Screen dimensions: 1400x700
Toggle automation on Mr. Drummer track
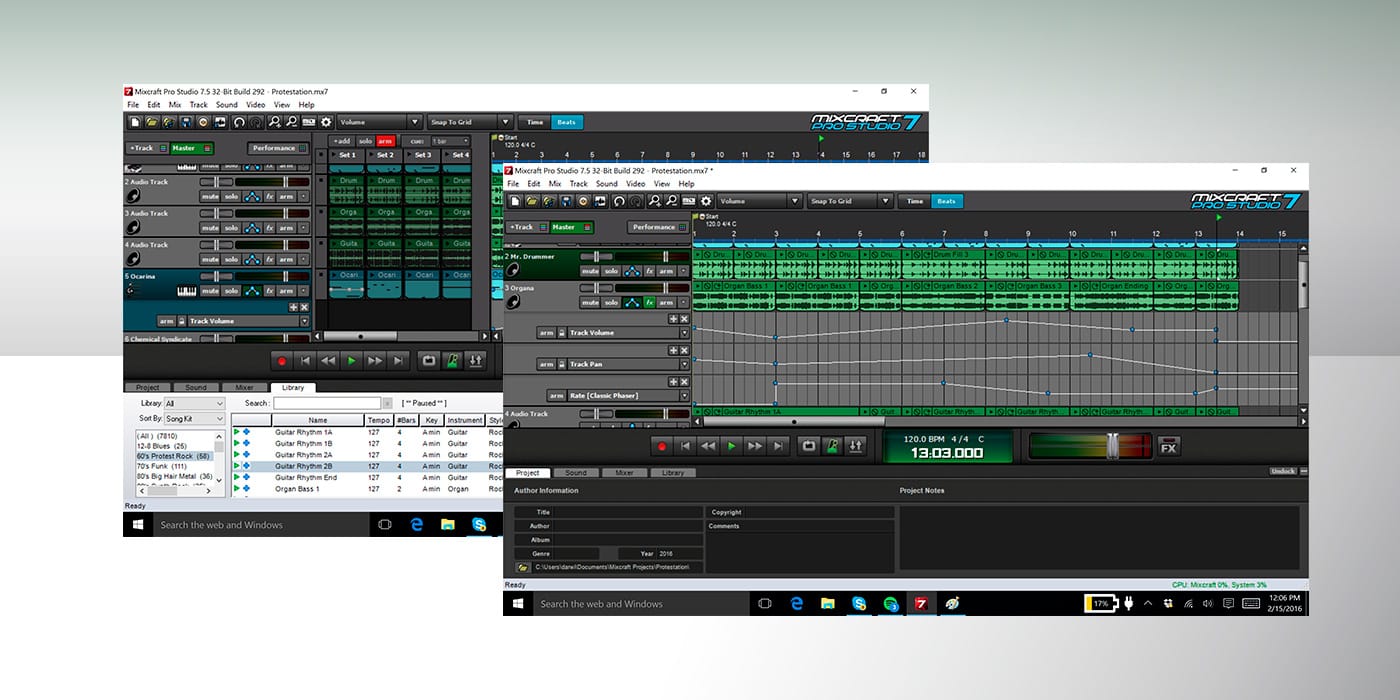point(633,271)
